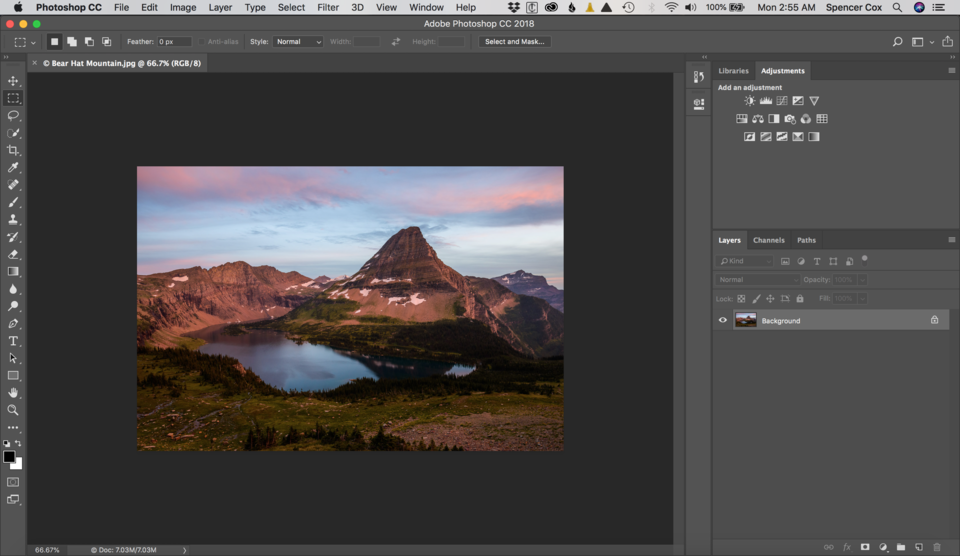This screenshot has width=960, height=556.
Task: Create a new layer from panel bottom
Action: point(918,547)
